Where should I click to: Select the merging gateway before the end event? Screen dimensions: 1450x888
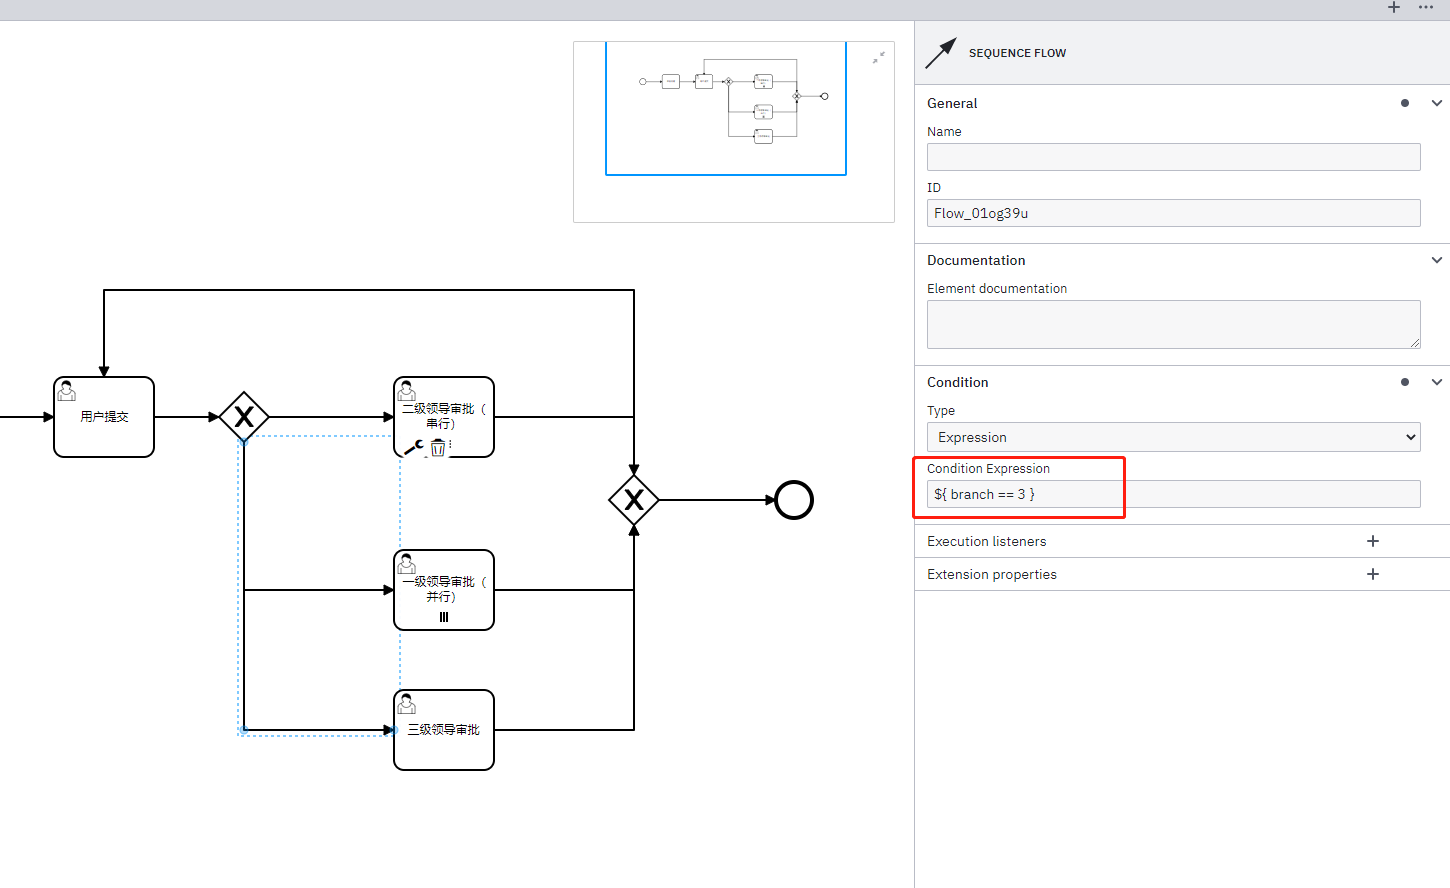(x=634, y=500)
